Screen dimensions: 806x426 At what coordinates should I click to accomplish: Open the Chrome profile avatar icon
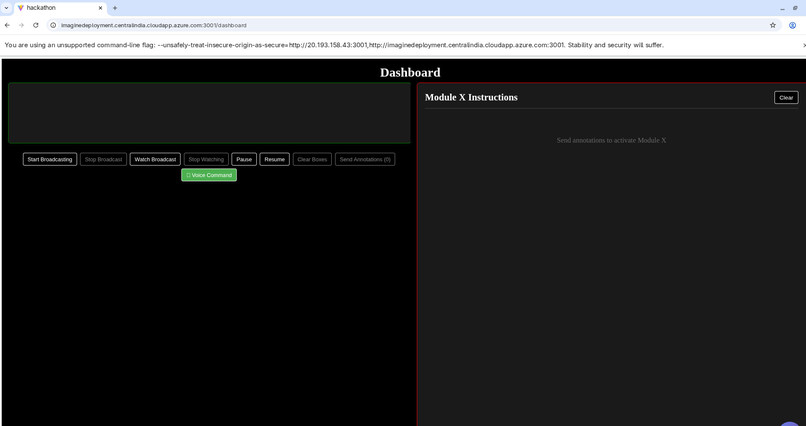(792, 25)
